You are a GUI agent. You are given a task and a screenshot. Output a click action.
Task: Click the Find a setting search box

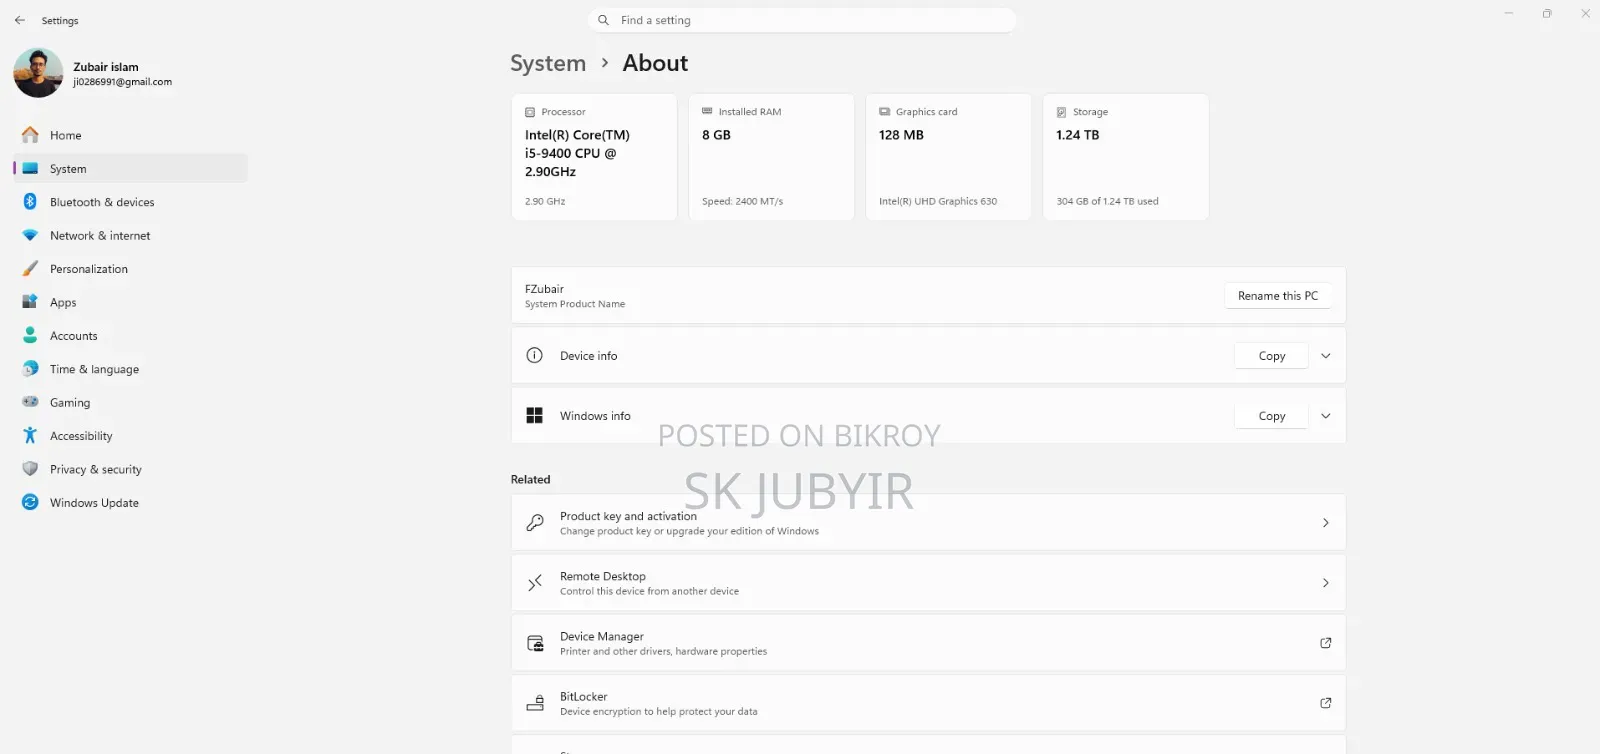pos(803,20)
